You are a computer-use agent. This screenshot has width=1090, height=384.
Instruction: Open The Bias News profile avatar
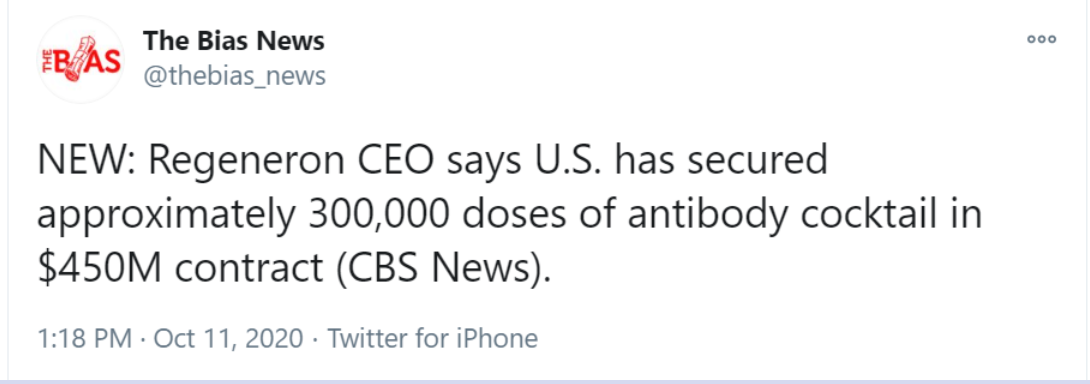[x=81, y=61]
